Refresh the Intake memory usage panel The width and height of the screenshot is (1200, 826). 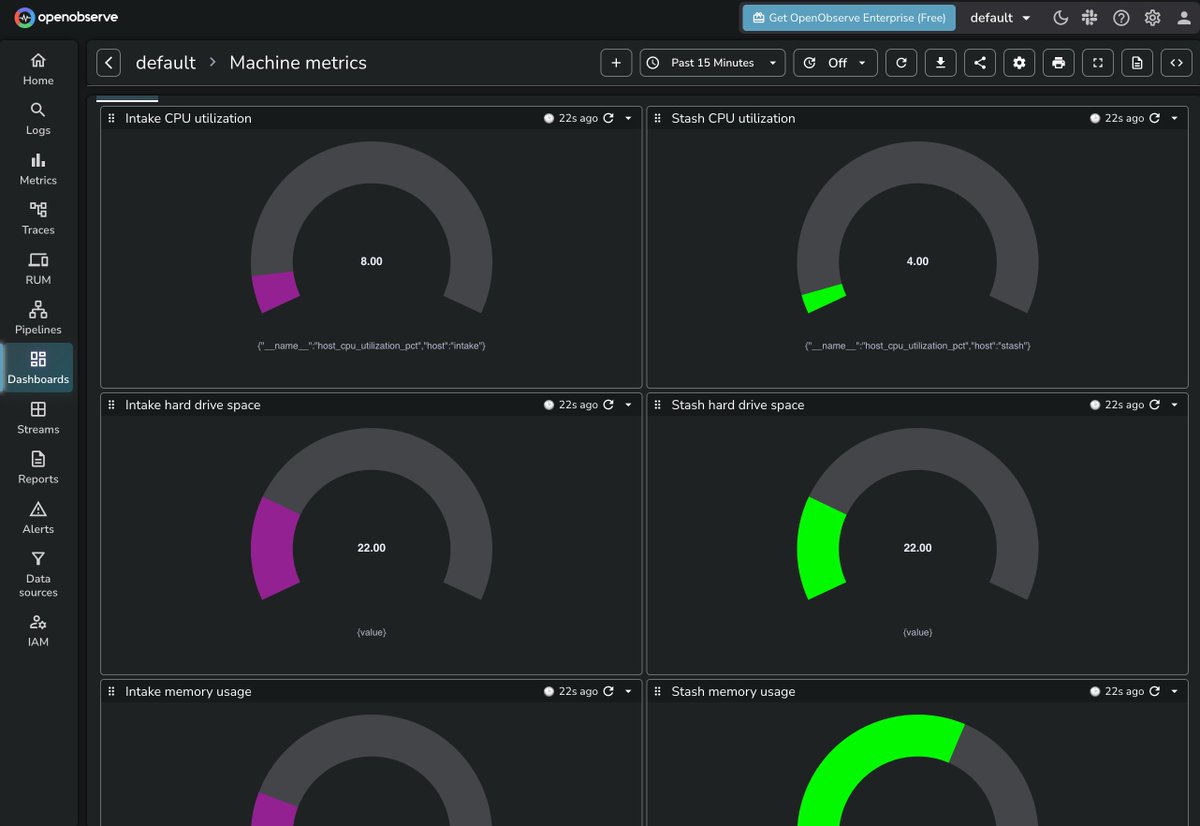(x=609, y=691)
